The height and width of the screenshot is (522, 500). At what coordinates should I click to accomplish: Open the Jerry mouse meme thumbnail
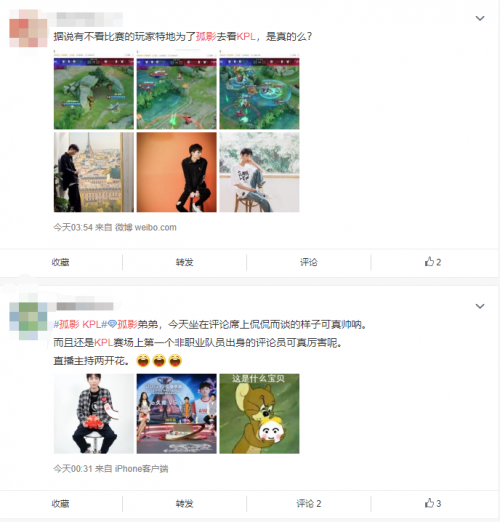pyautogui.click(x=259, y=413)
